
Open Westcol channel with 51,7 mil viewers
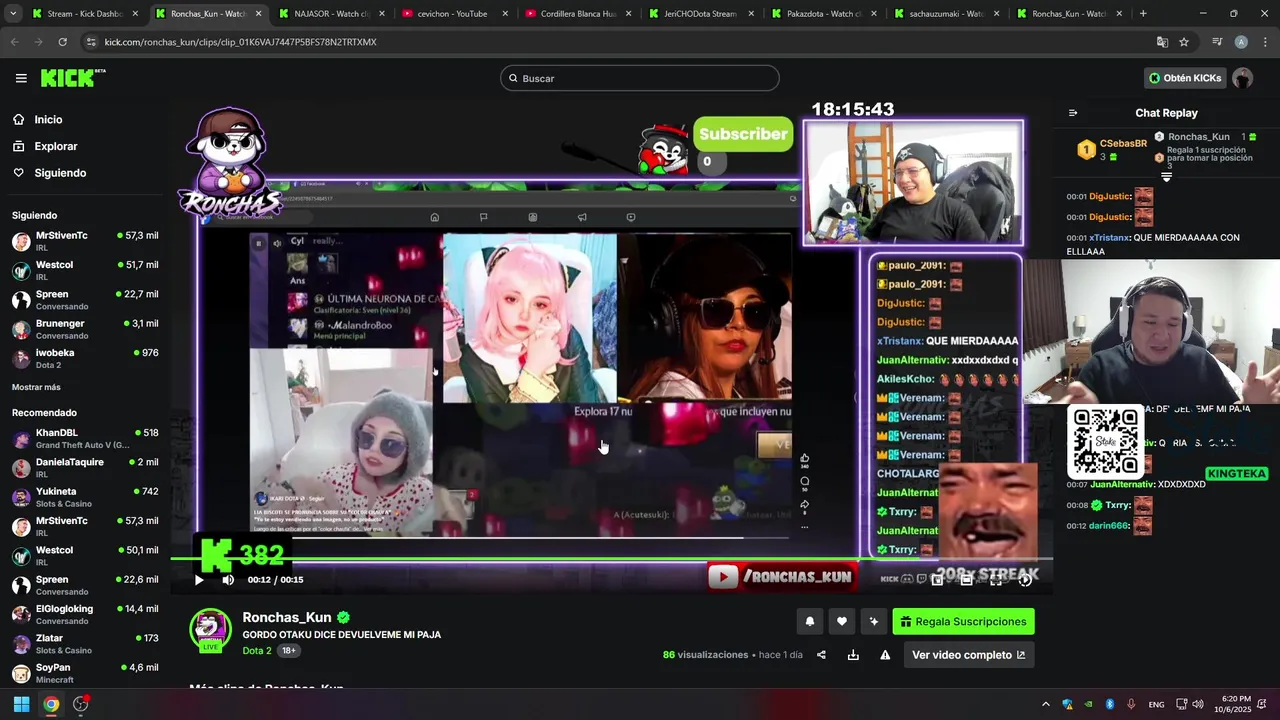(84, 270)
